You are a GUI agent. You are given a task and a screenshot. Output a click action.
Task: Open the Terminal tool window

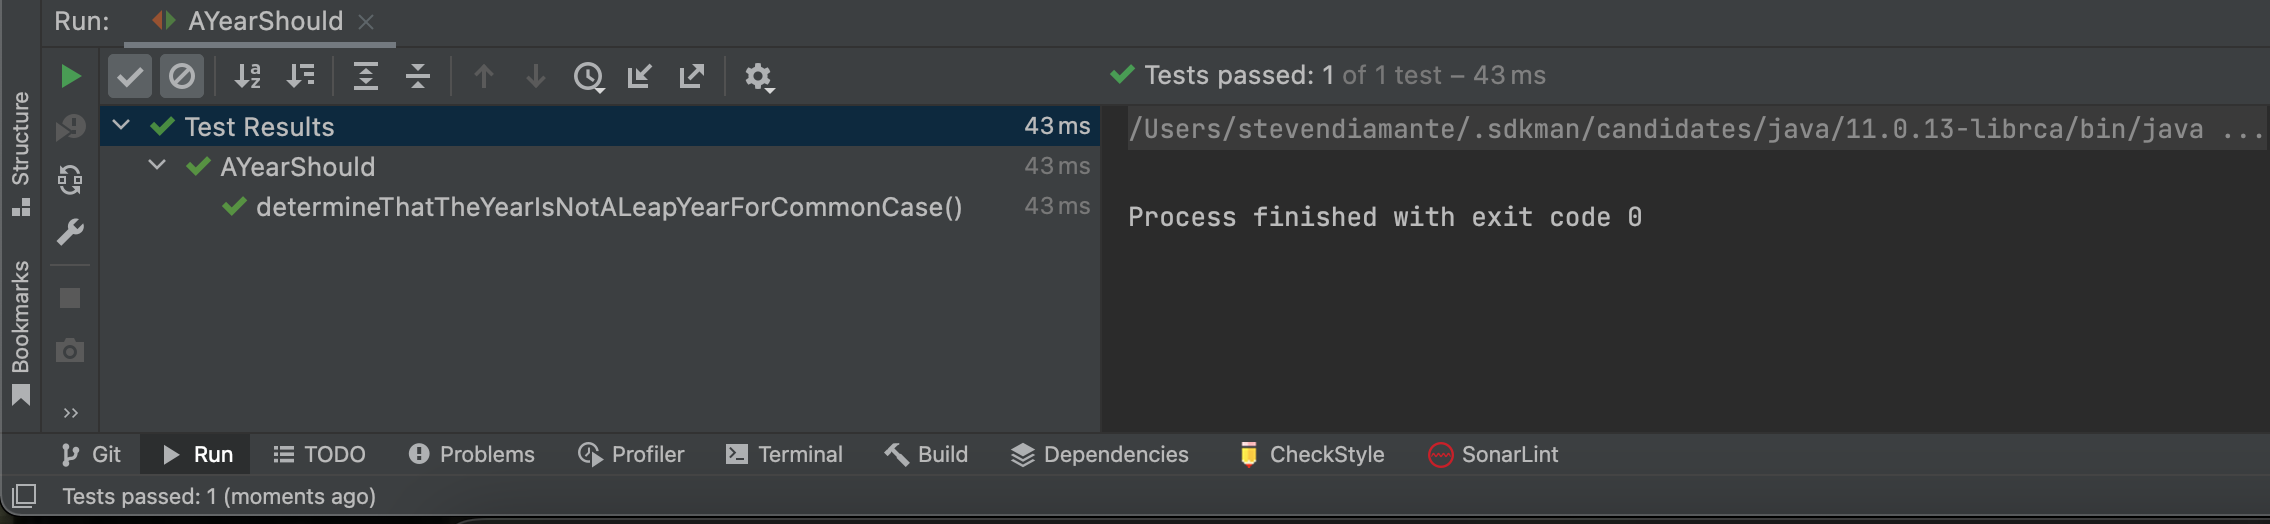coord(784,454)
